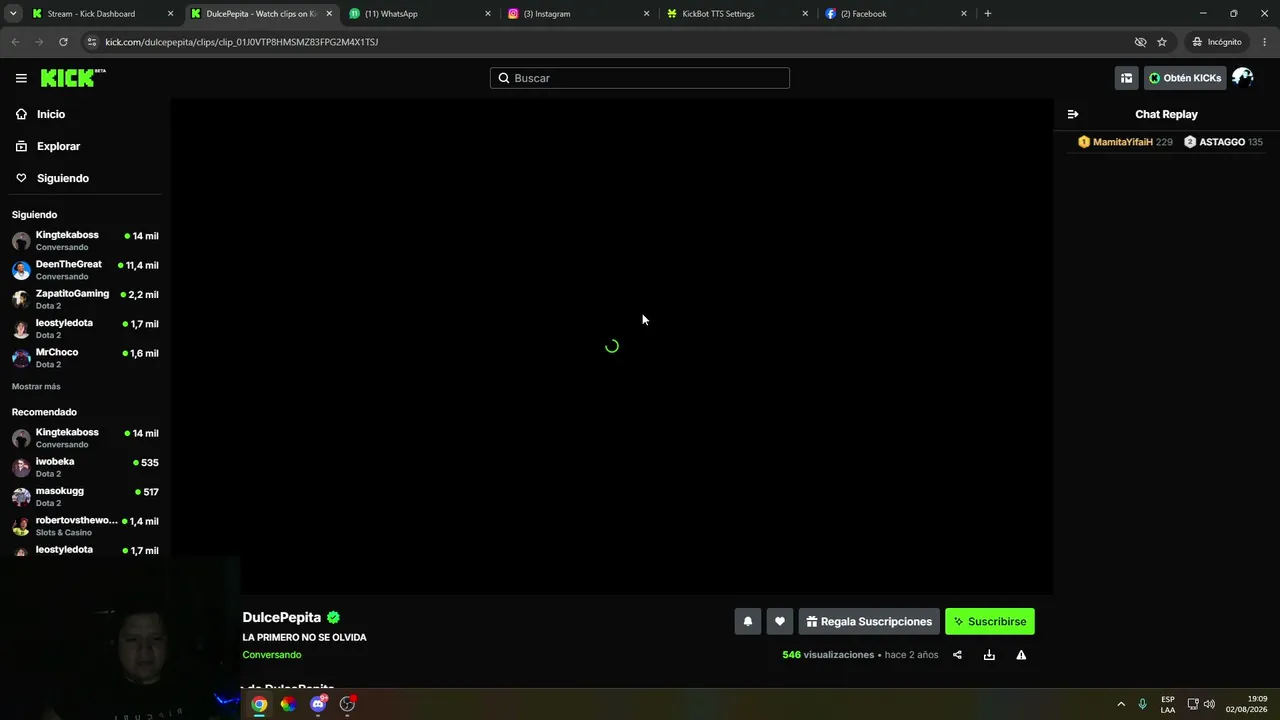Open DeenTheGreat's channel from the sidebar
Screen dimensions: 1280x720
[x=85, y=270]
